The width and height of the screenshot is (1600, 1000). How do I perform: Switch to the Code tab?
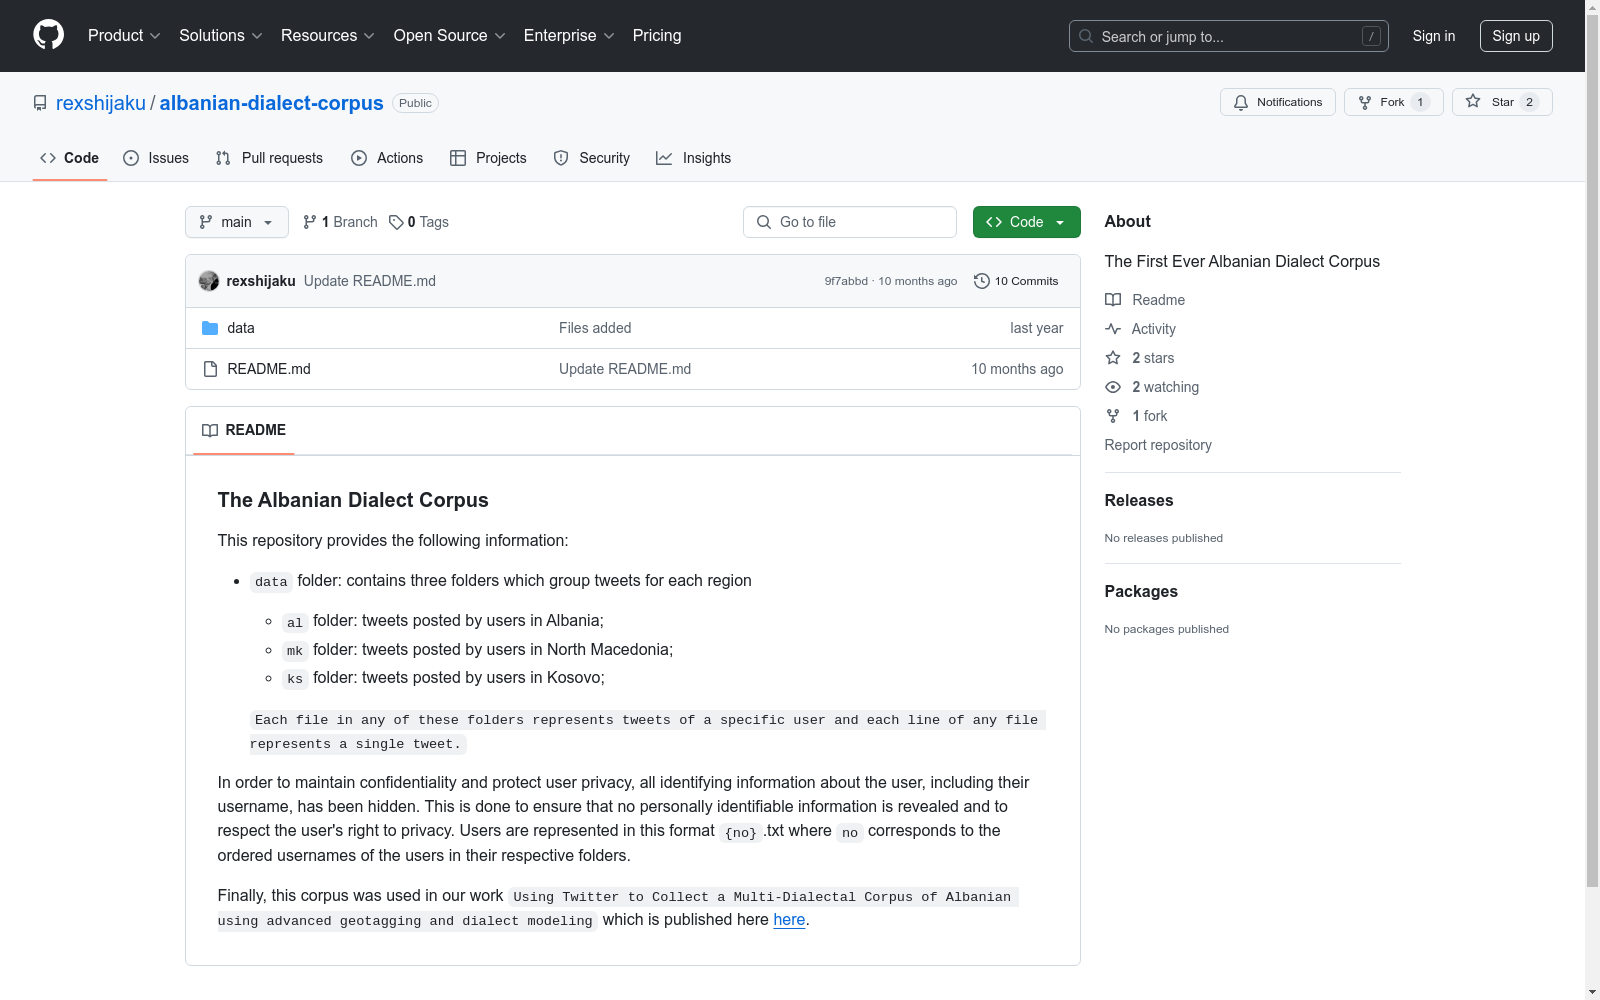[70, 158]
